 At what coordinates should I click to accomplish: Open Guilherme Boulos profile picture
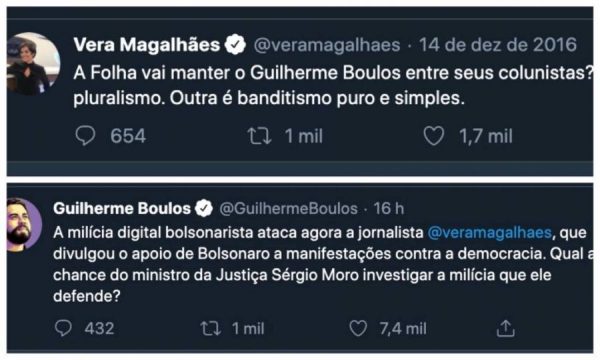click(x=24, y=225)
